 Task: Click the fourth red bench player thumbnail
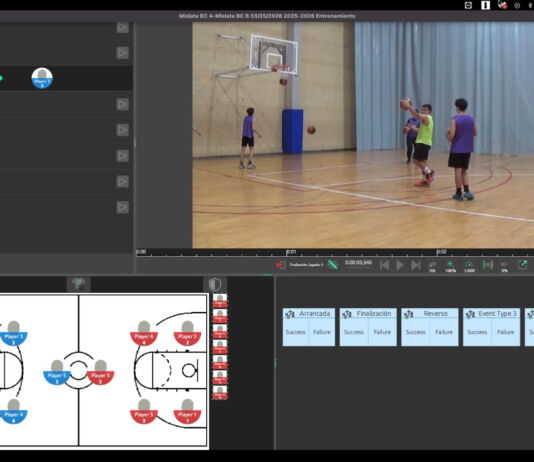click(220, 347)
